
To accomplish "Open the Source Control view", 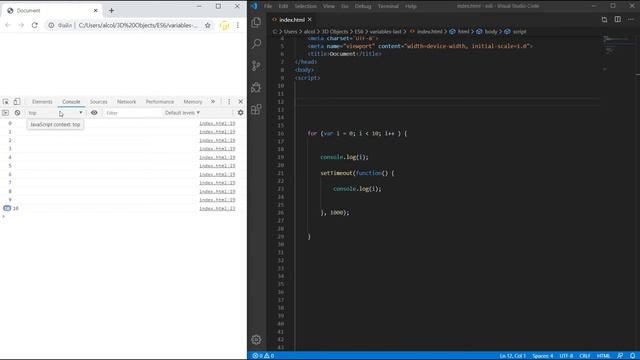I will pos(256,66).
